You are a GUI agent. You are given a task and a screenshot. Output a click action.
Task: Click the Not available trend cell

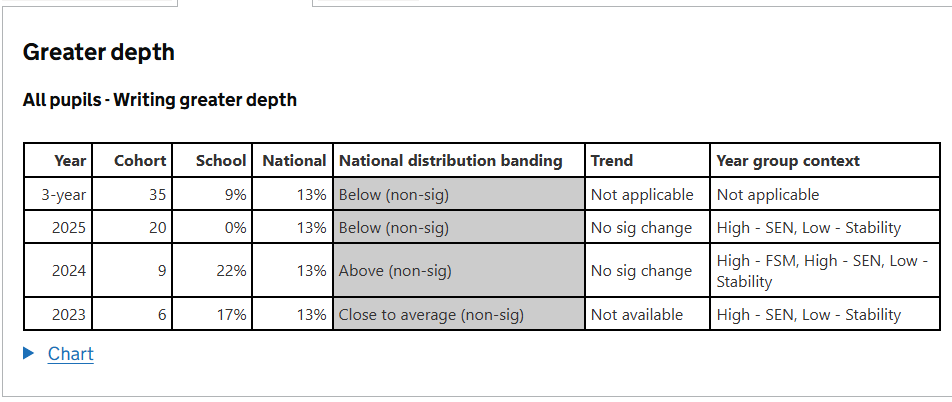637,315
